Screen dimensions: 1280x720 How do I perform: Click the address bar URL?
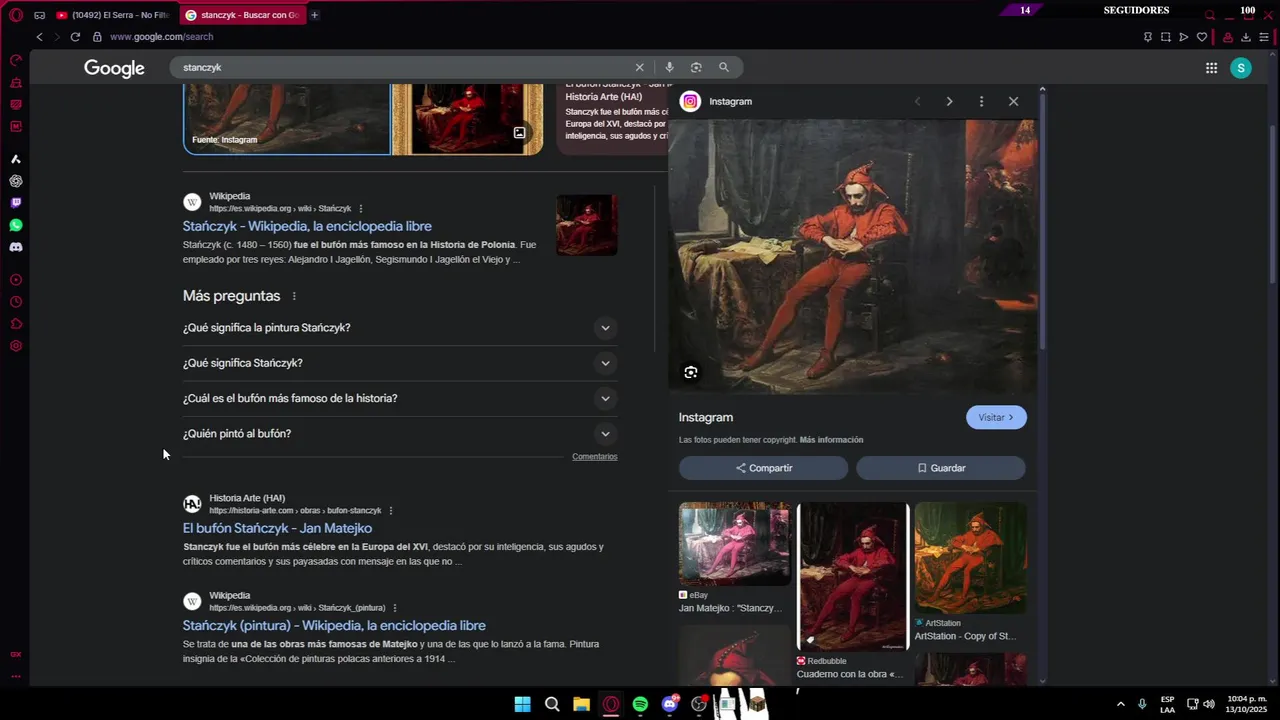point(162,37)
